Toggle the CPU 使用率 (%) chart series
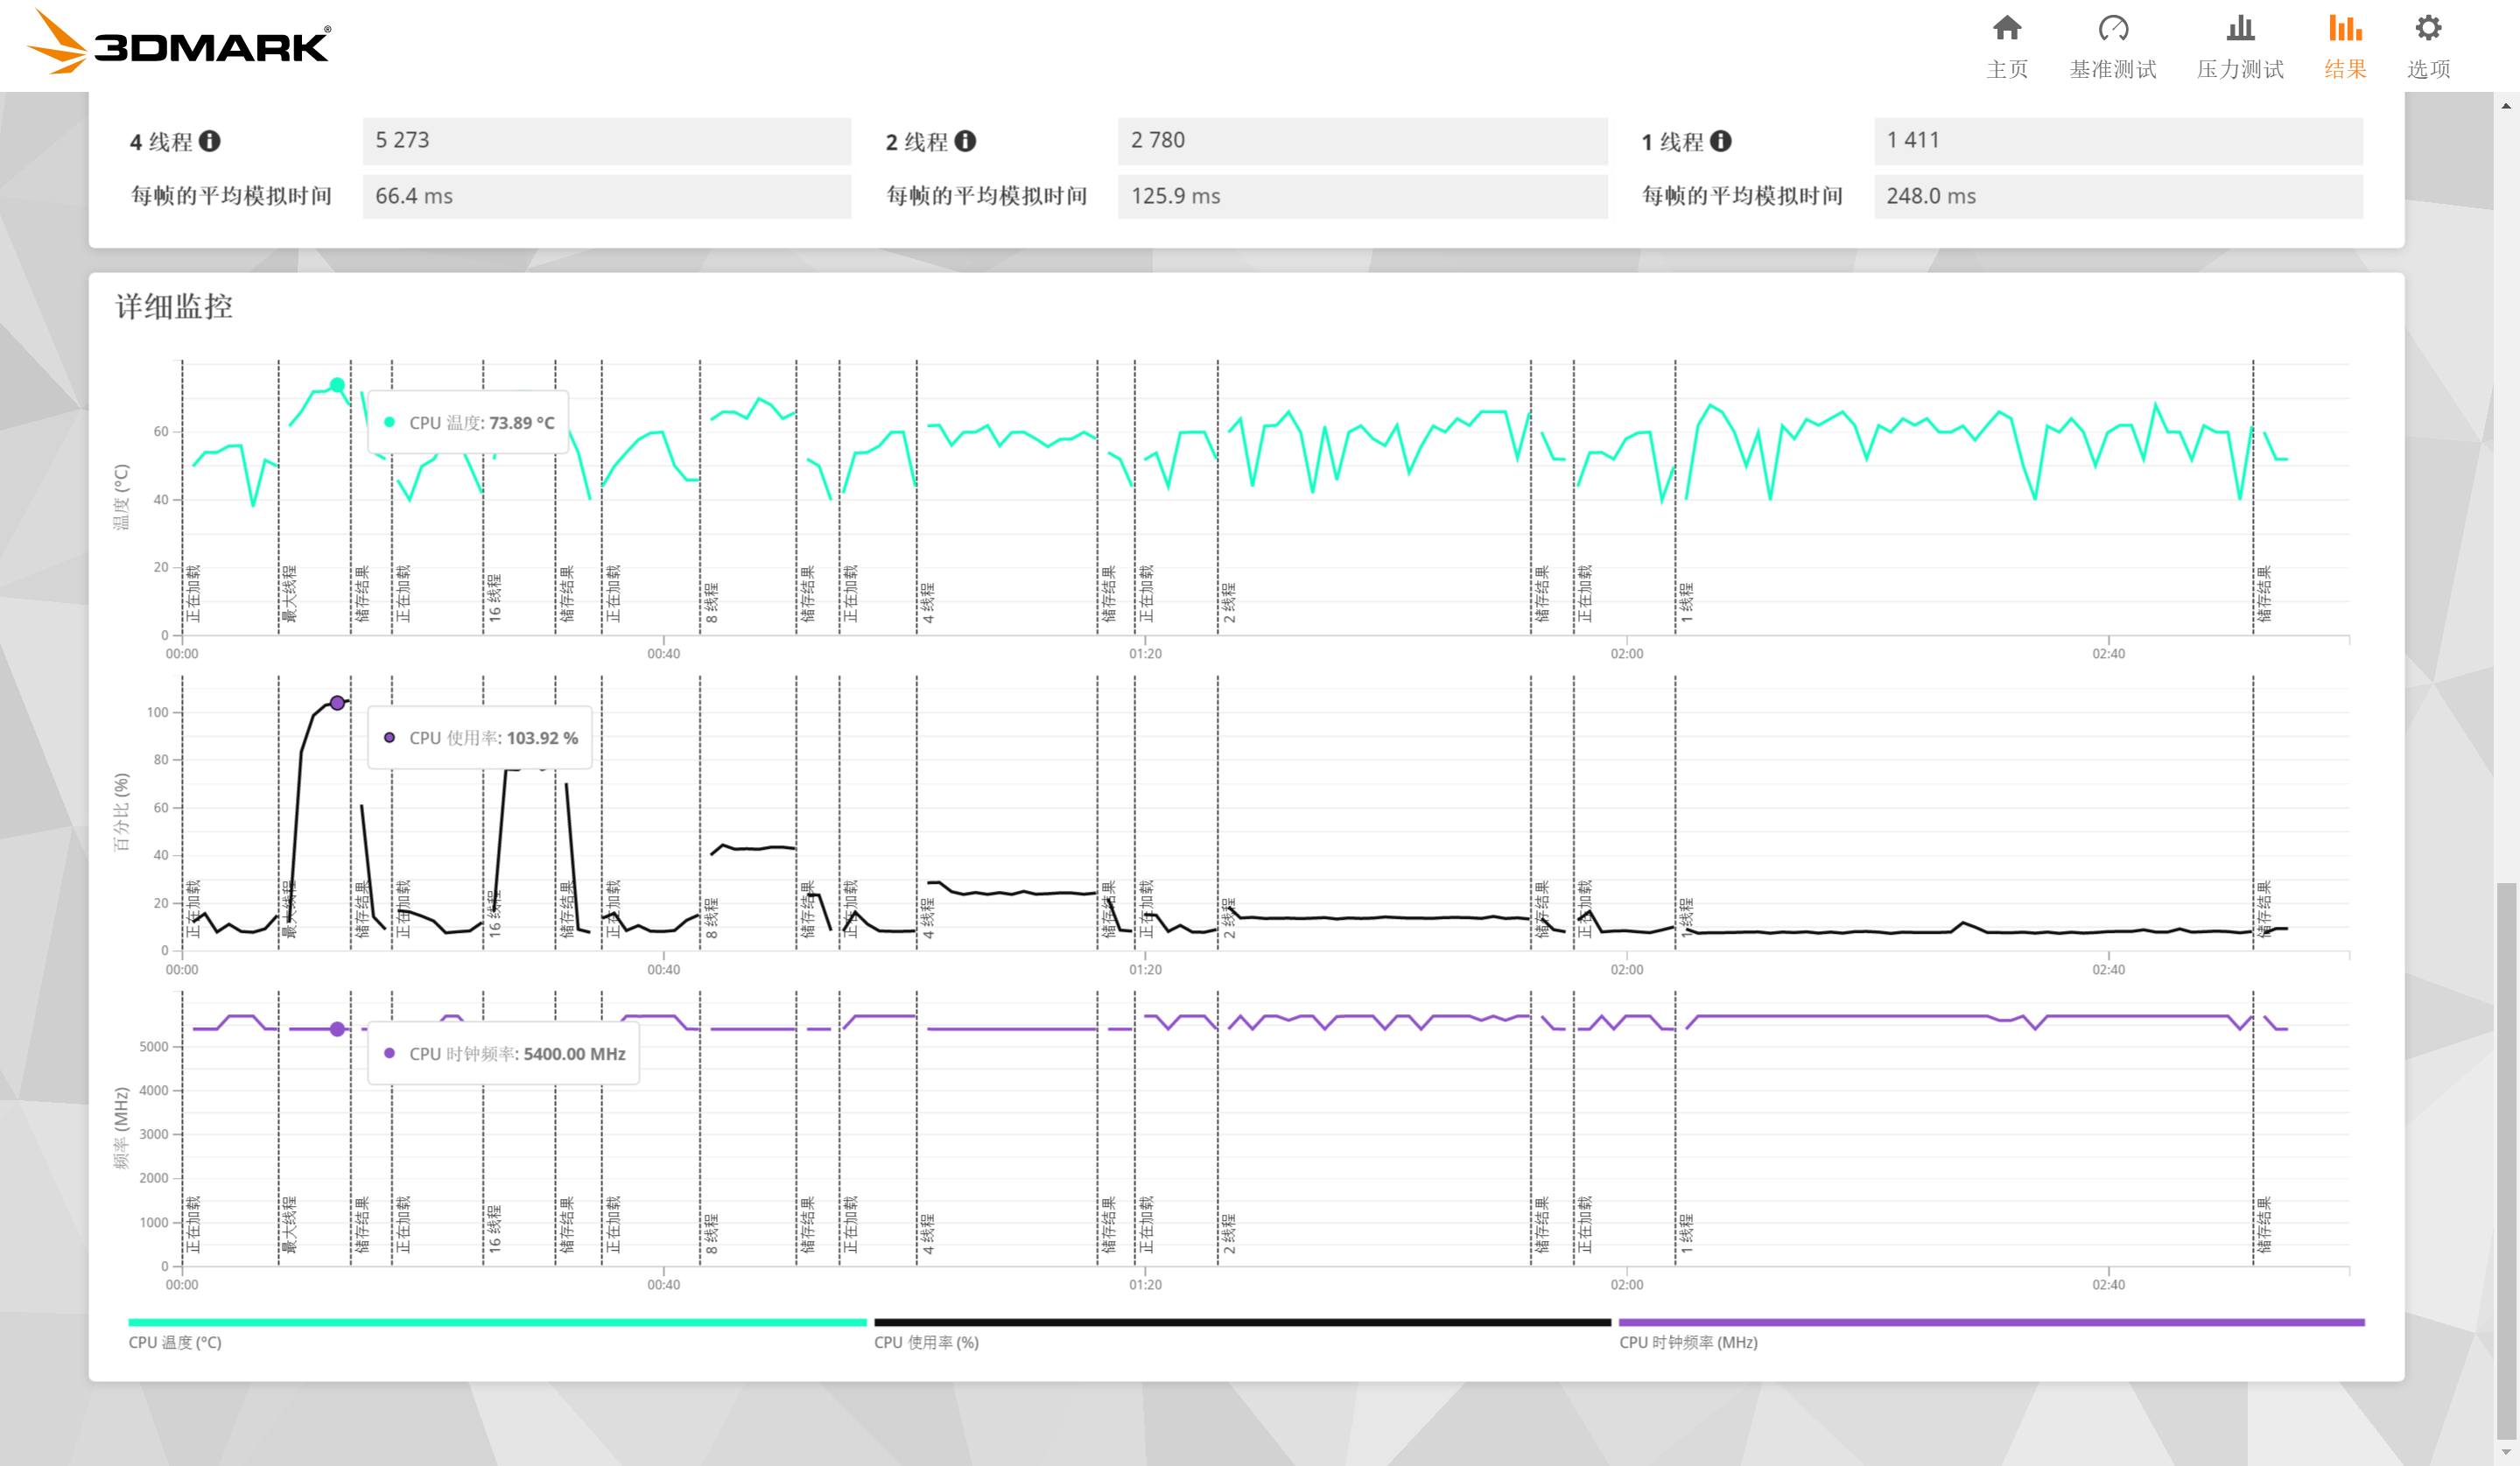Screen dimensions: 2520x1466 (x=925, y=1343)
